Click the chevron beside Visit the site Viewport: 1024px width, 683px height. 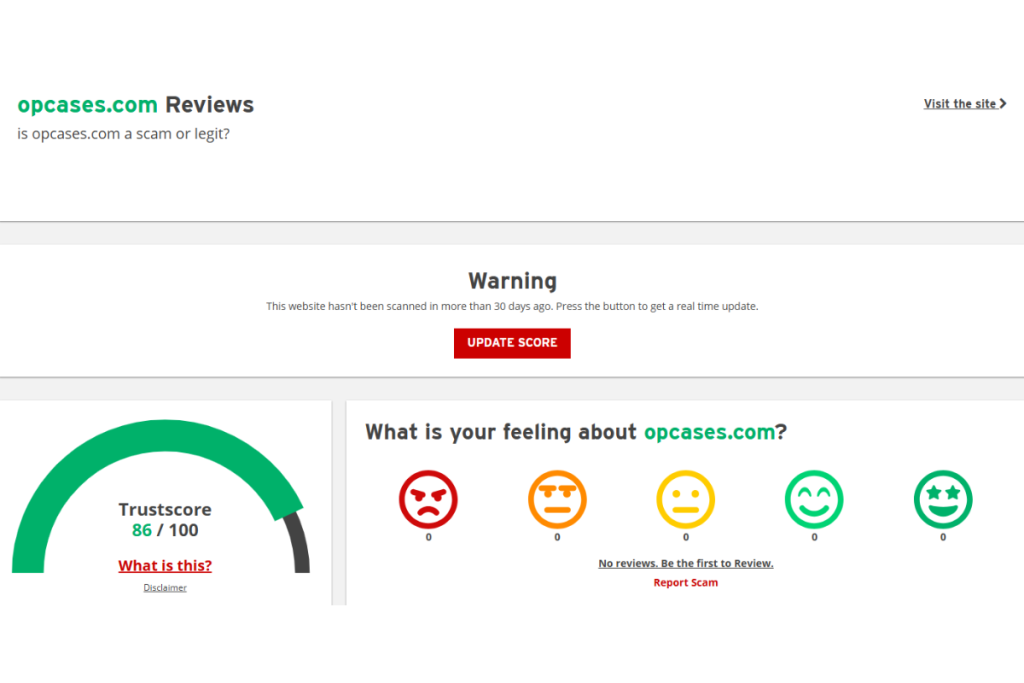pos(1002,104)
